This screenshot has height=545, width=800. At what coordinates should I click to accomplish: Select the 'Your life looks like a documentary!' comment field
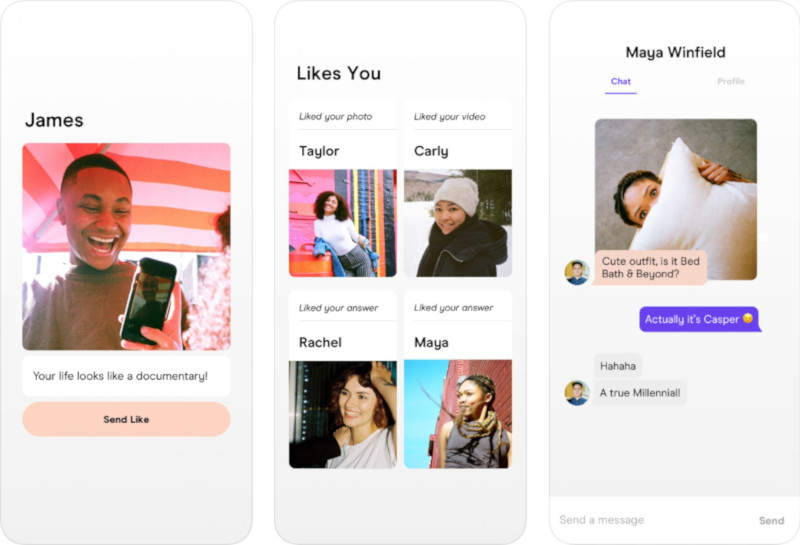pos(126,376)
